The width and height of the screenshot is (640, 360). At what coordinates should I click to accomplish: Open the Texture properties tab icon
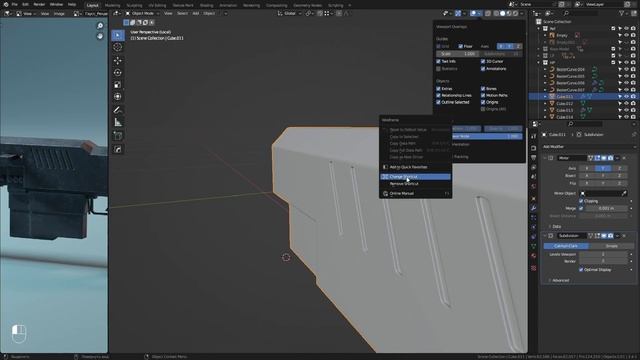point(533,268)
